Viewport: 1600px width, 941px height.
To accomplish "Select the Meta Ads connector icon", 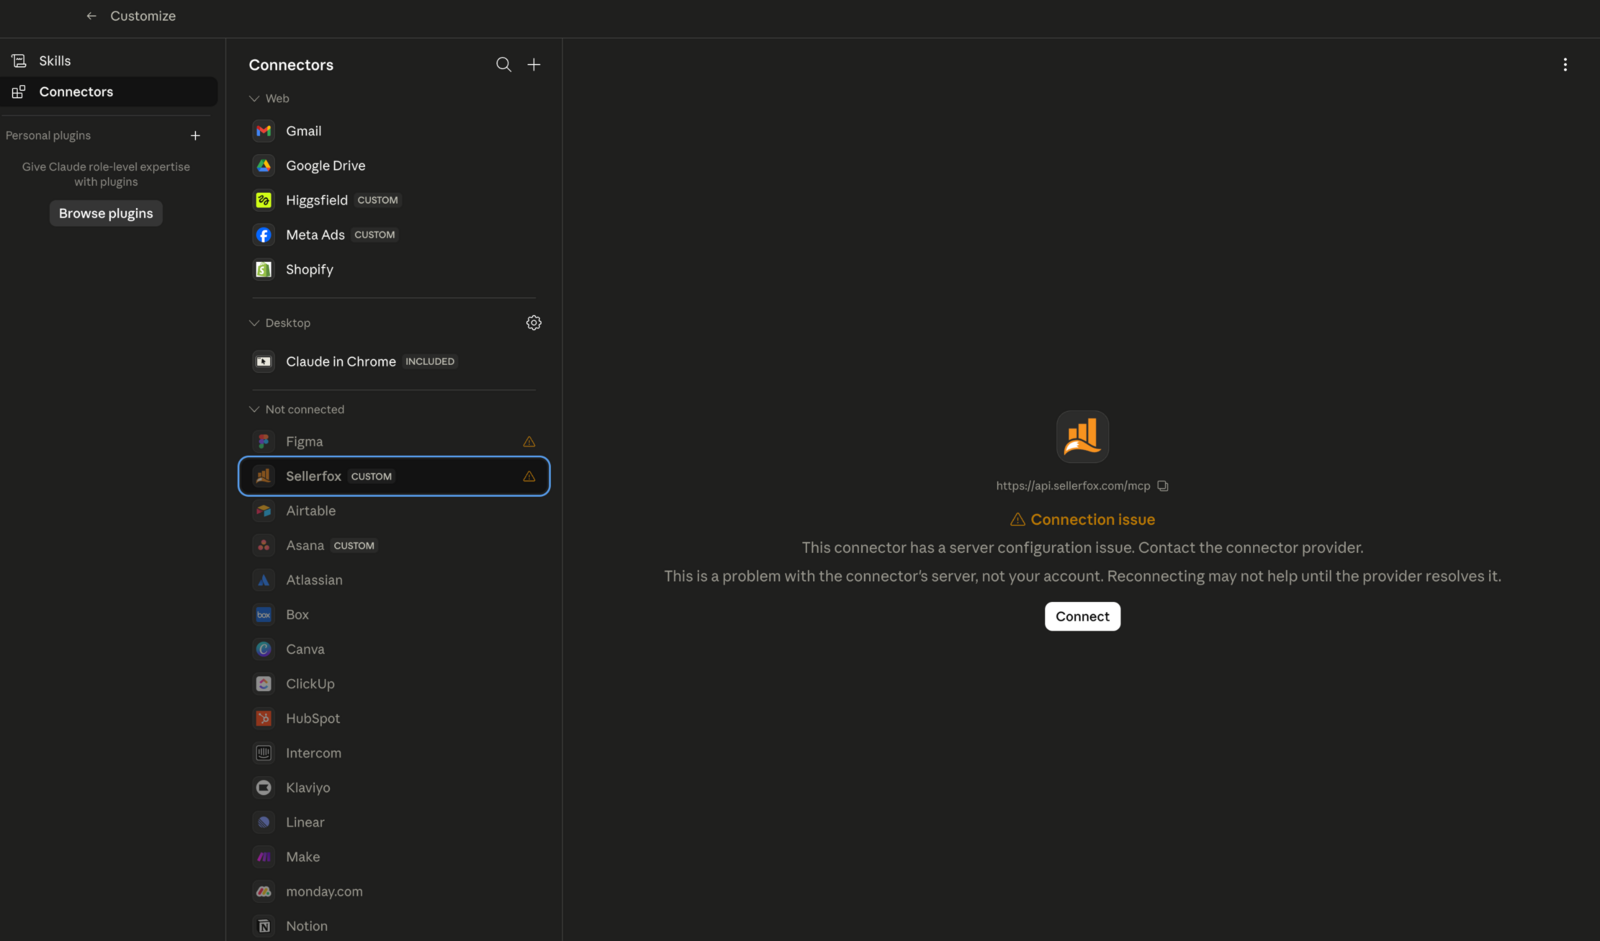I will click(x=264, y=235).
